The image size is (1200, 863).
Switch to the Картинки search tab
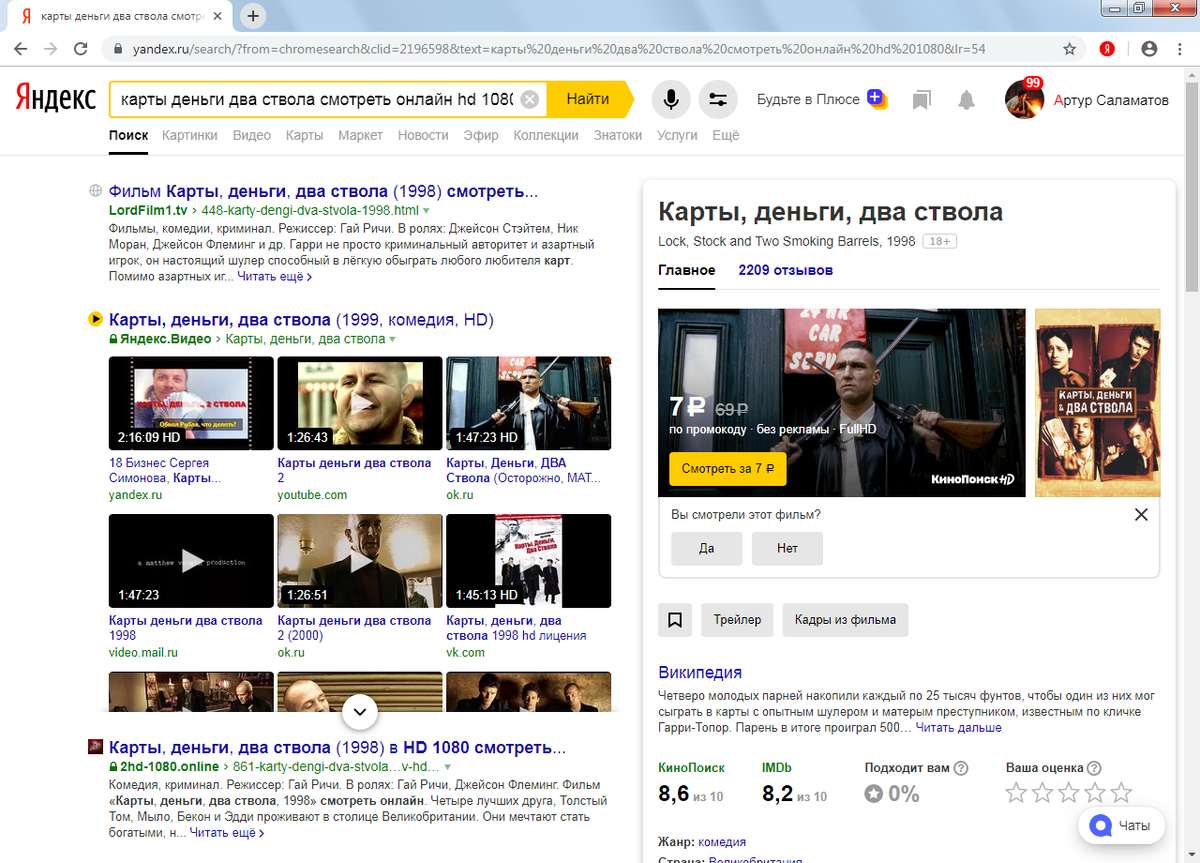coord(189,135)
